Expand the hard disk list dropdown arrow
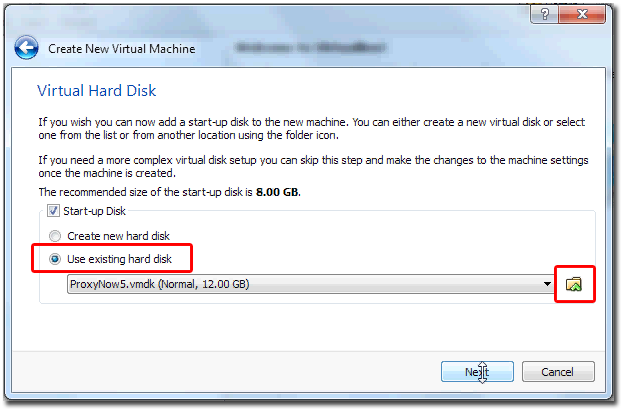 547,284
